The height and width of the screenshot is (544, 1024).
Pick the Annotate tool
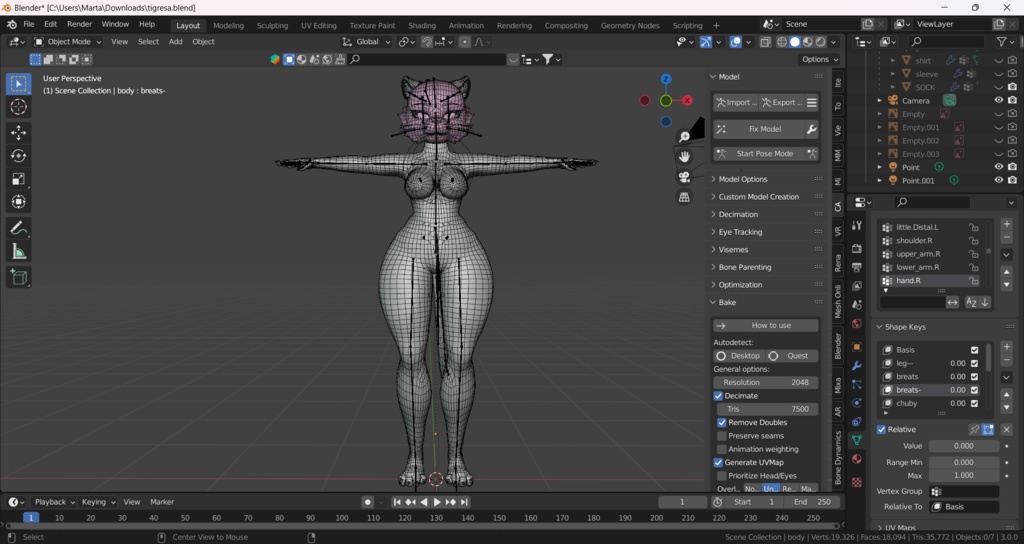[x=18, y=228]
